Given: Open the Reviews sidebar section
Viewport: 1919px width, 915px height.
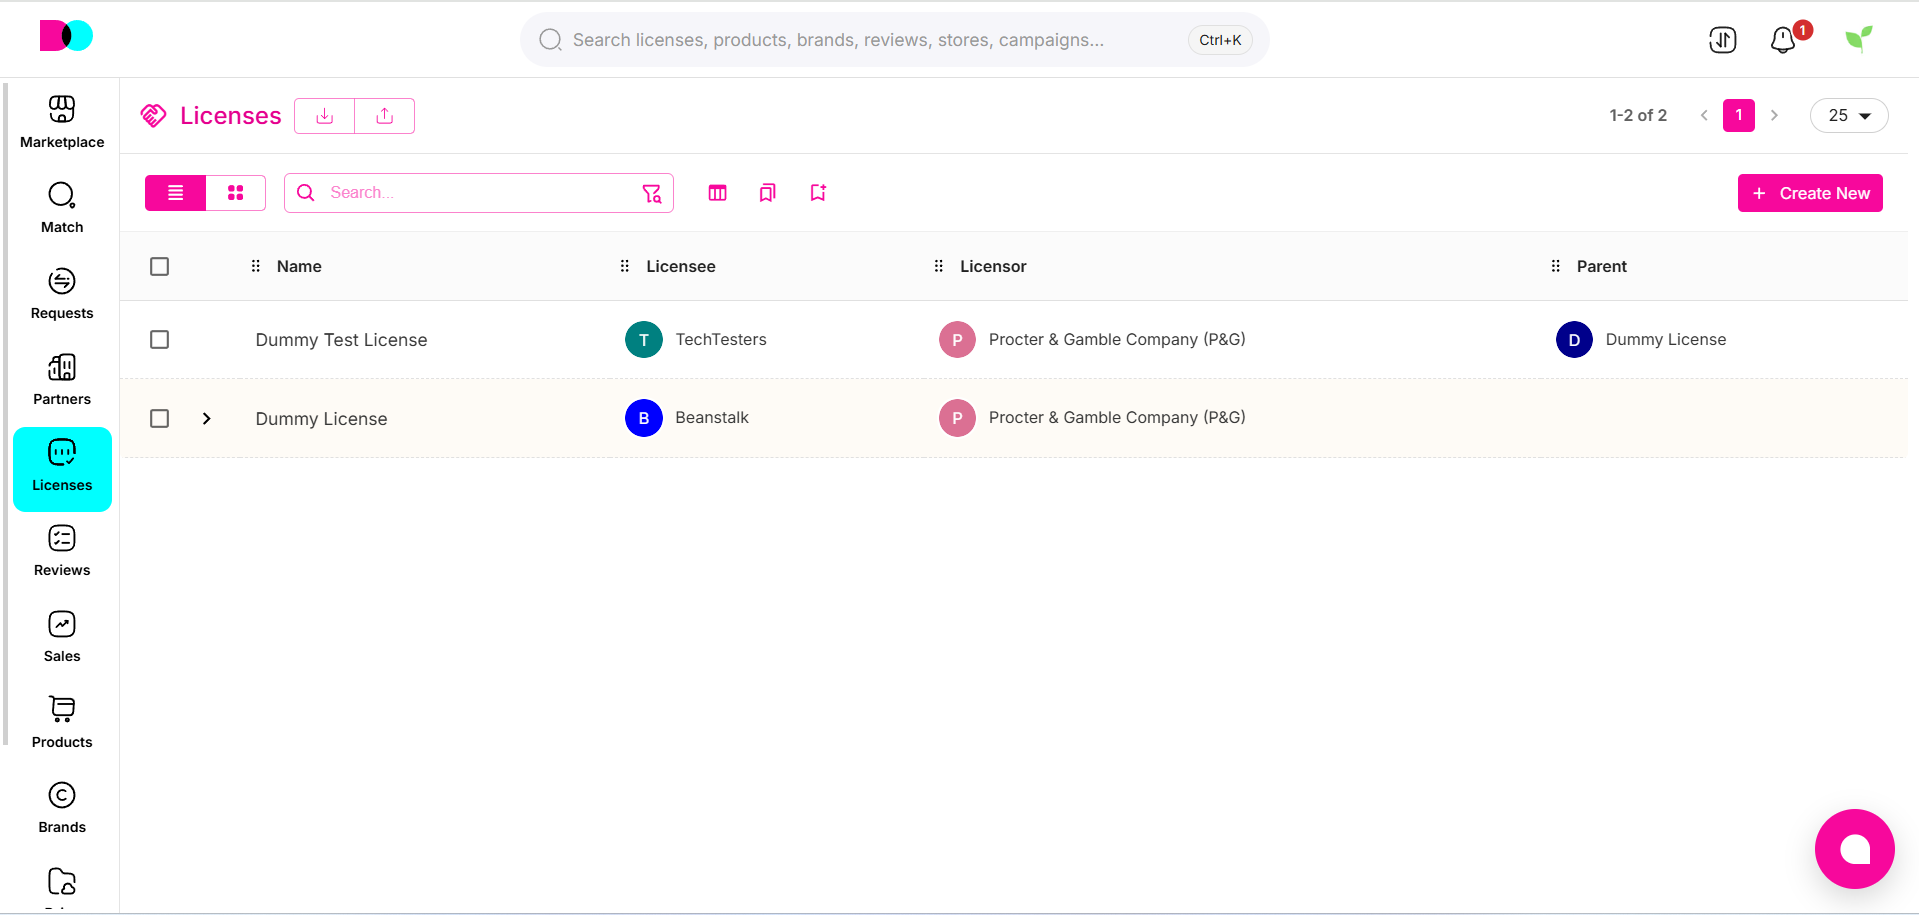Looking at the screenshot, I should (x=62, y=551).
